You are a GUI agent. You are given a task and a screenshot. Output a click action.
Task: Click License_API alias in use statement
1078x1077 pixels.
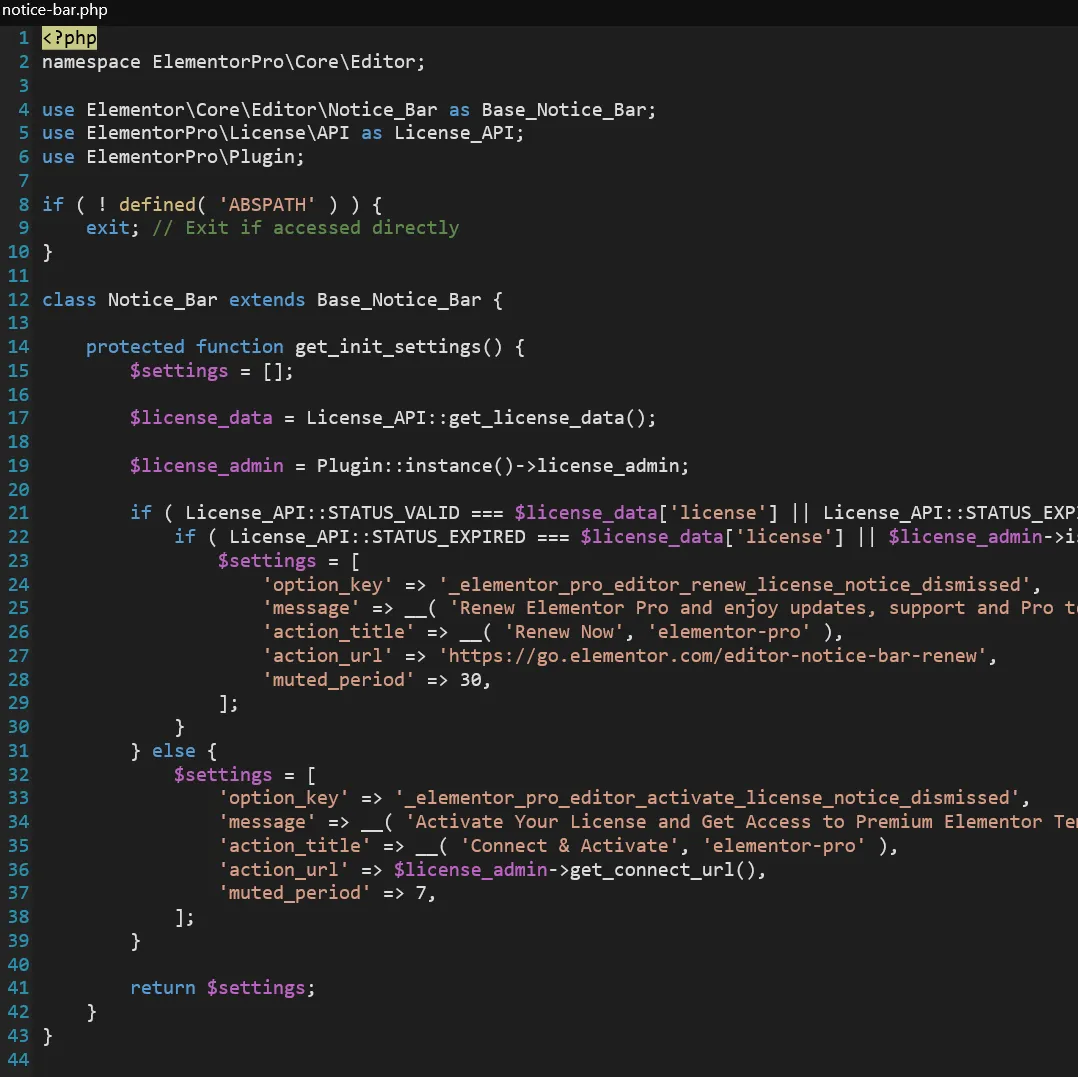(x=458, y=133)
